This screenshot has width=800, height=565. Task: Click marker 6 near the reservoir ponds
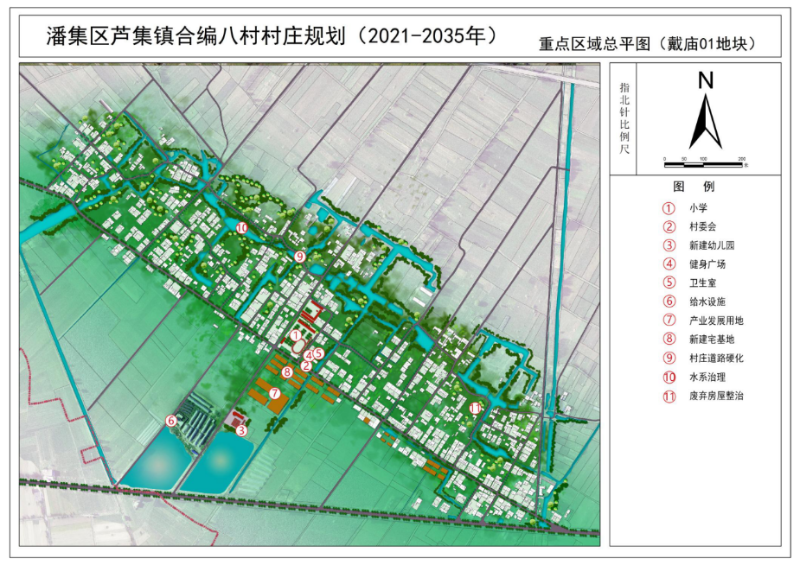(x=171, y=421)
